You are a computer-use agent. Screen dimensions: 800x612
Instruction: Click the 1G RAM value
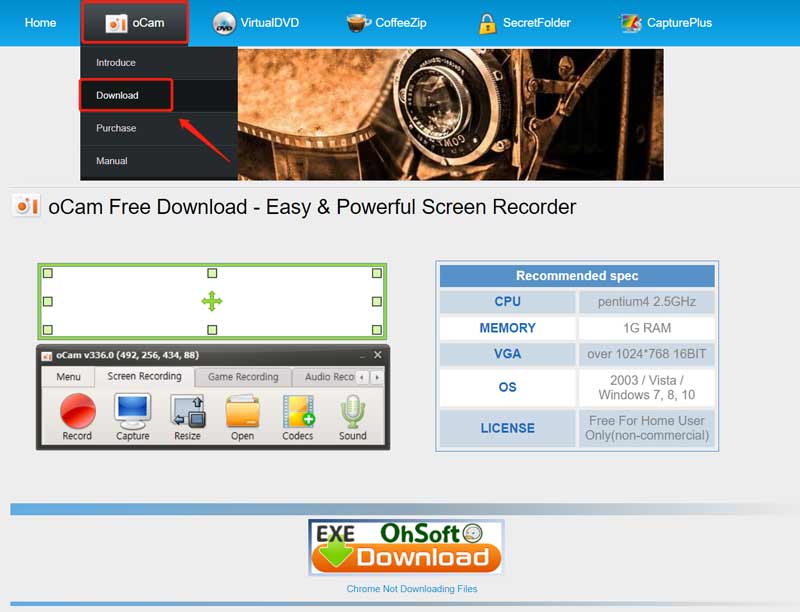coord(646,328)
